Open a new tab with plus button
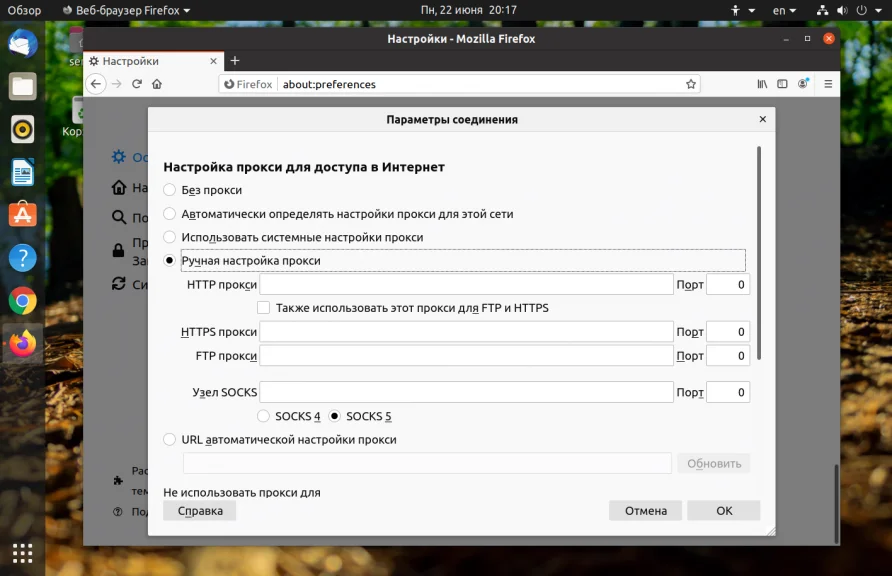This screenshot has height=576, width=892. 235,60
